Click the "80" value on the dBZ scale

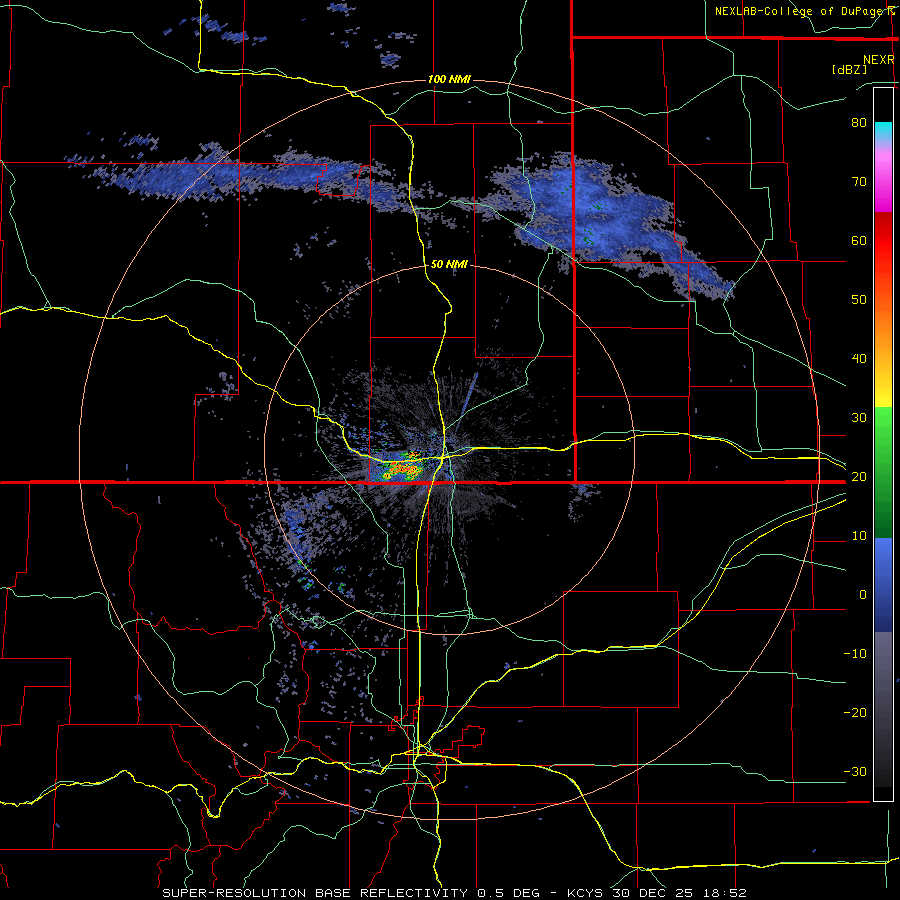click(x=859, y=122)
